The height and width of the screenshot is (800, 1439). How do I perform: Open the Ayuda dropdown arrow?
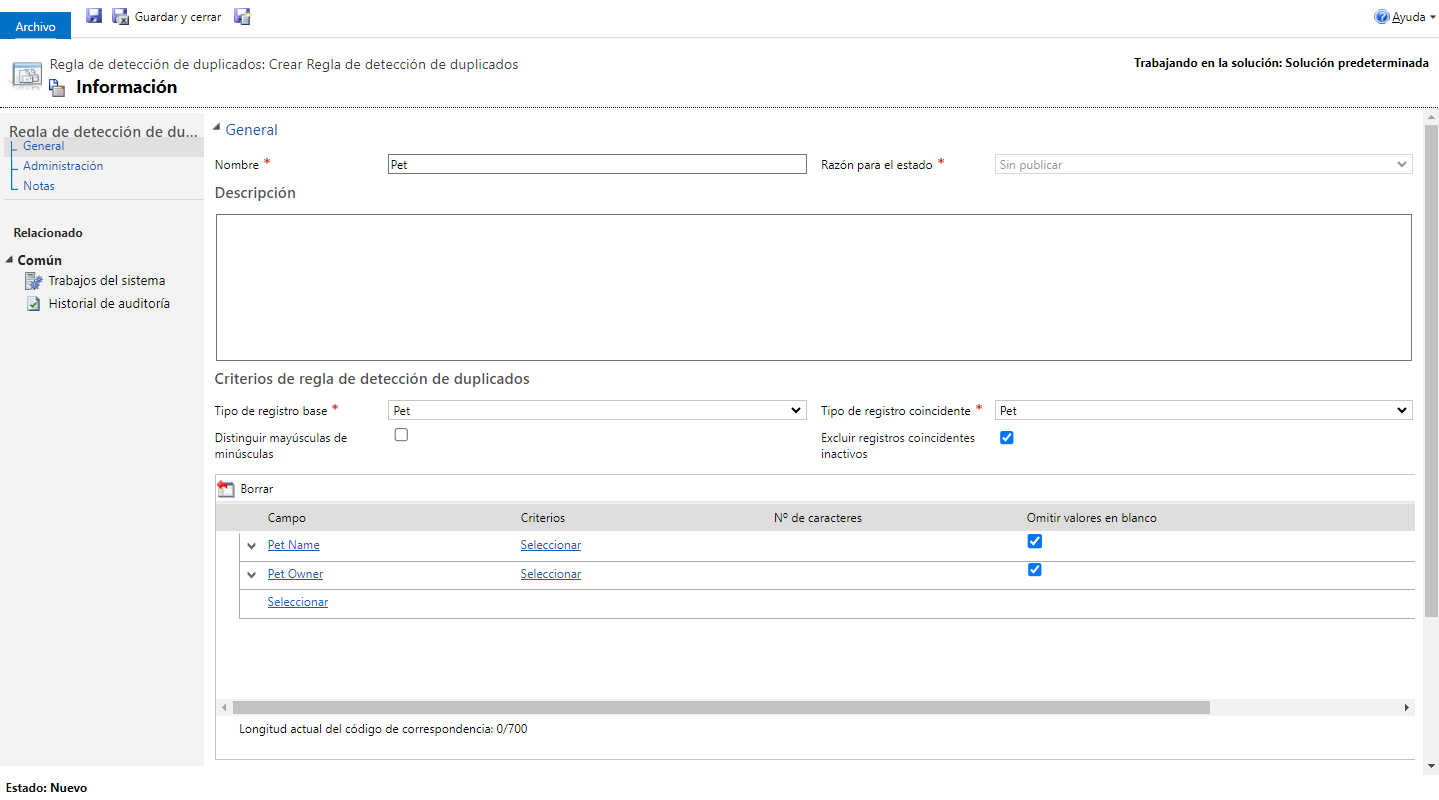pos(1432,18)
